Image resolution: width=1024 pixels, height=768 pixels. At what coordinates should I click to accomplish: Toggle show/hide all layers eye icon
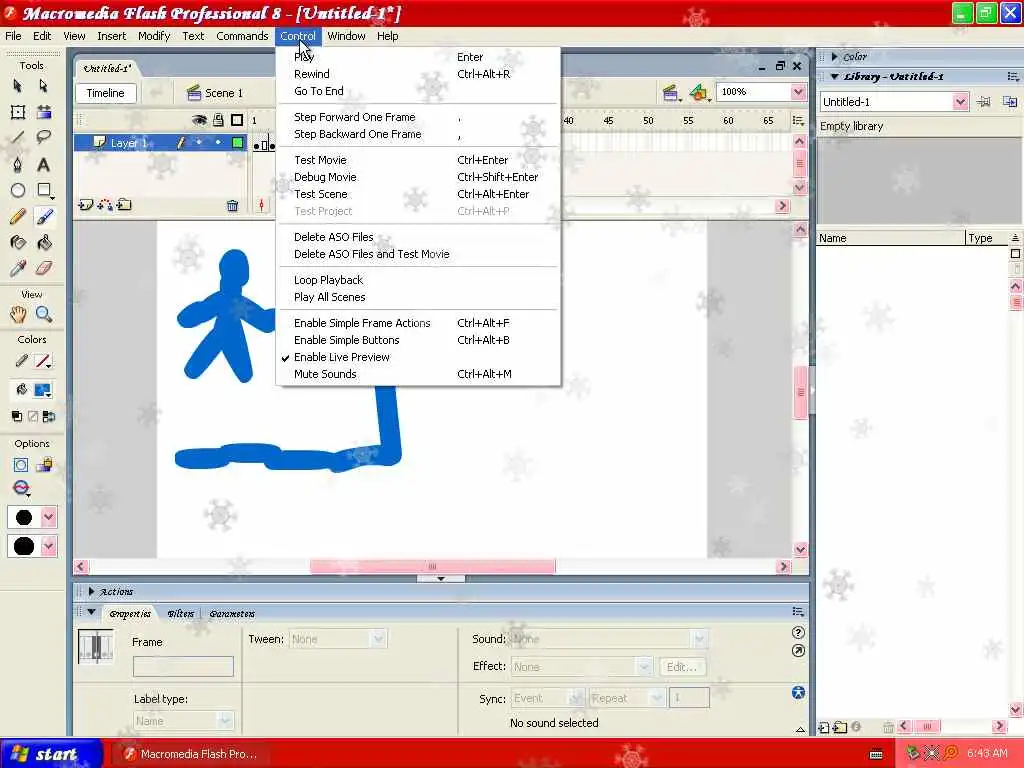tap(199, 120)
